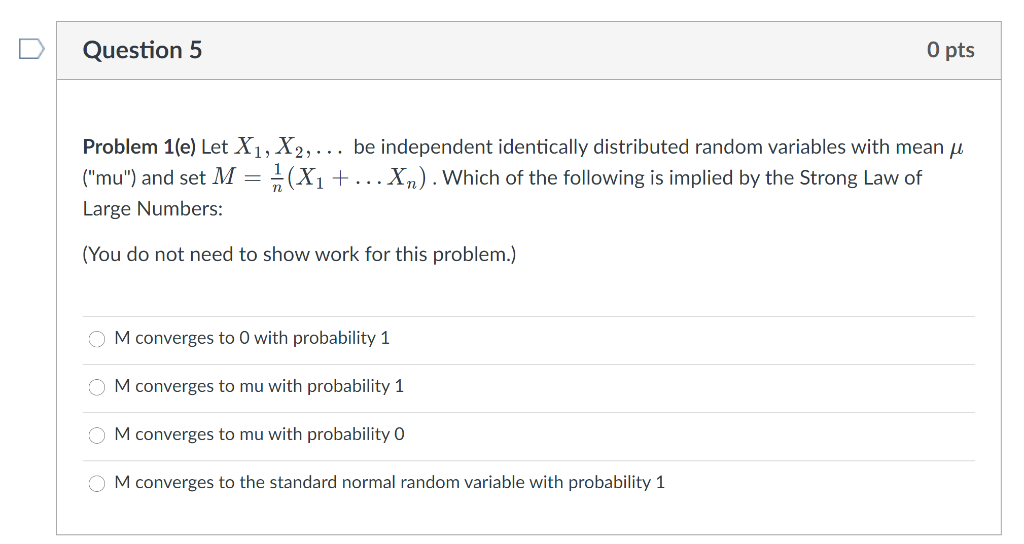Select radio button for 'M converges to 0'
Screen dimensions: 1024x544
click(x=97, y=339)
